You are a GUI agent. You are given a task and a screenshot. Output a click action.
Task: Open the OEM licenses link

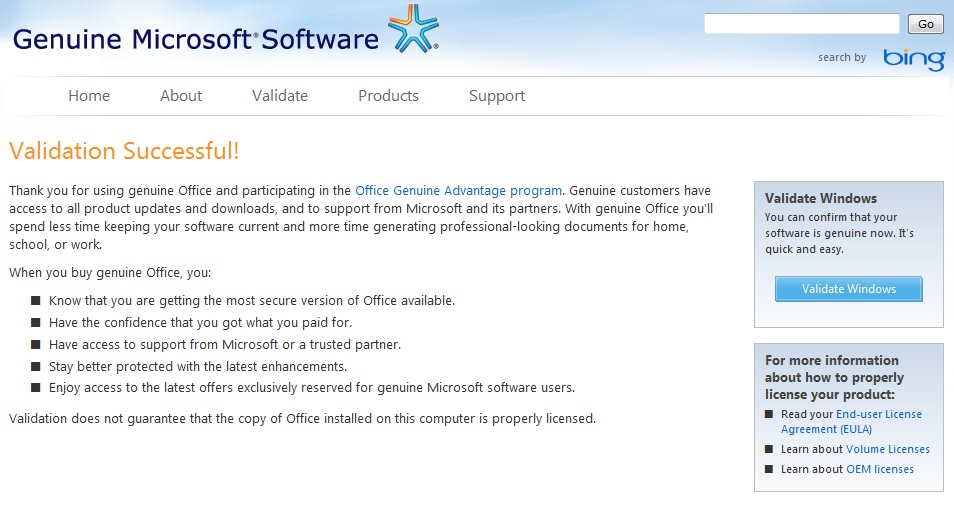(880, 469)
